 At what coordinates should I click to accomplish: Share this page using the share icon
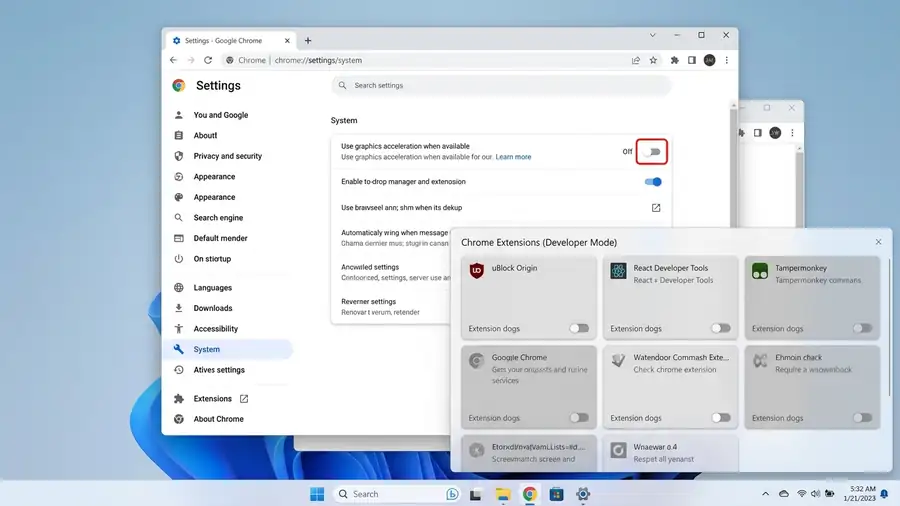click(636, 60)
